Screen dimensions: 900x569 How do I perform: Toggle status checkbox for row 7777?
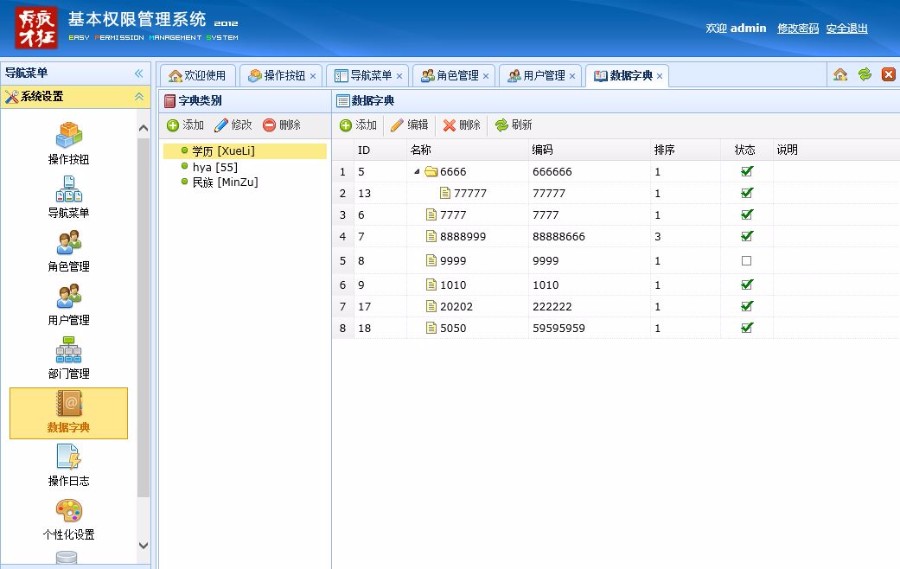point(747,214)
